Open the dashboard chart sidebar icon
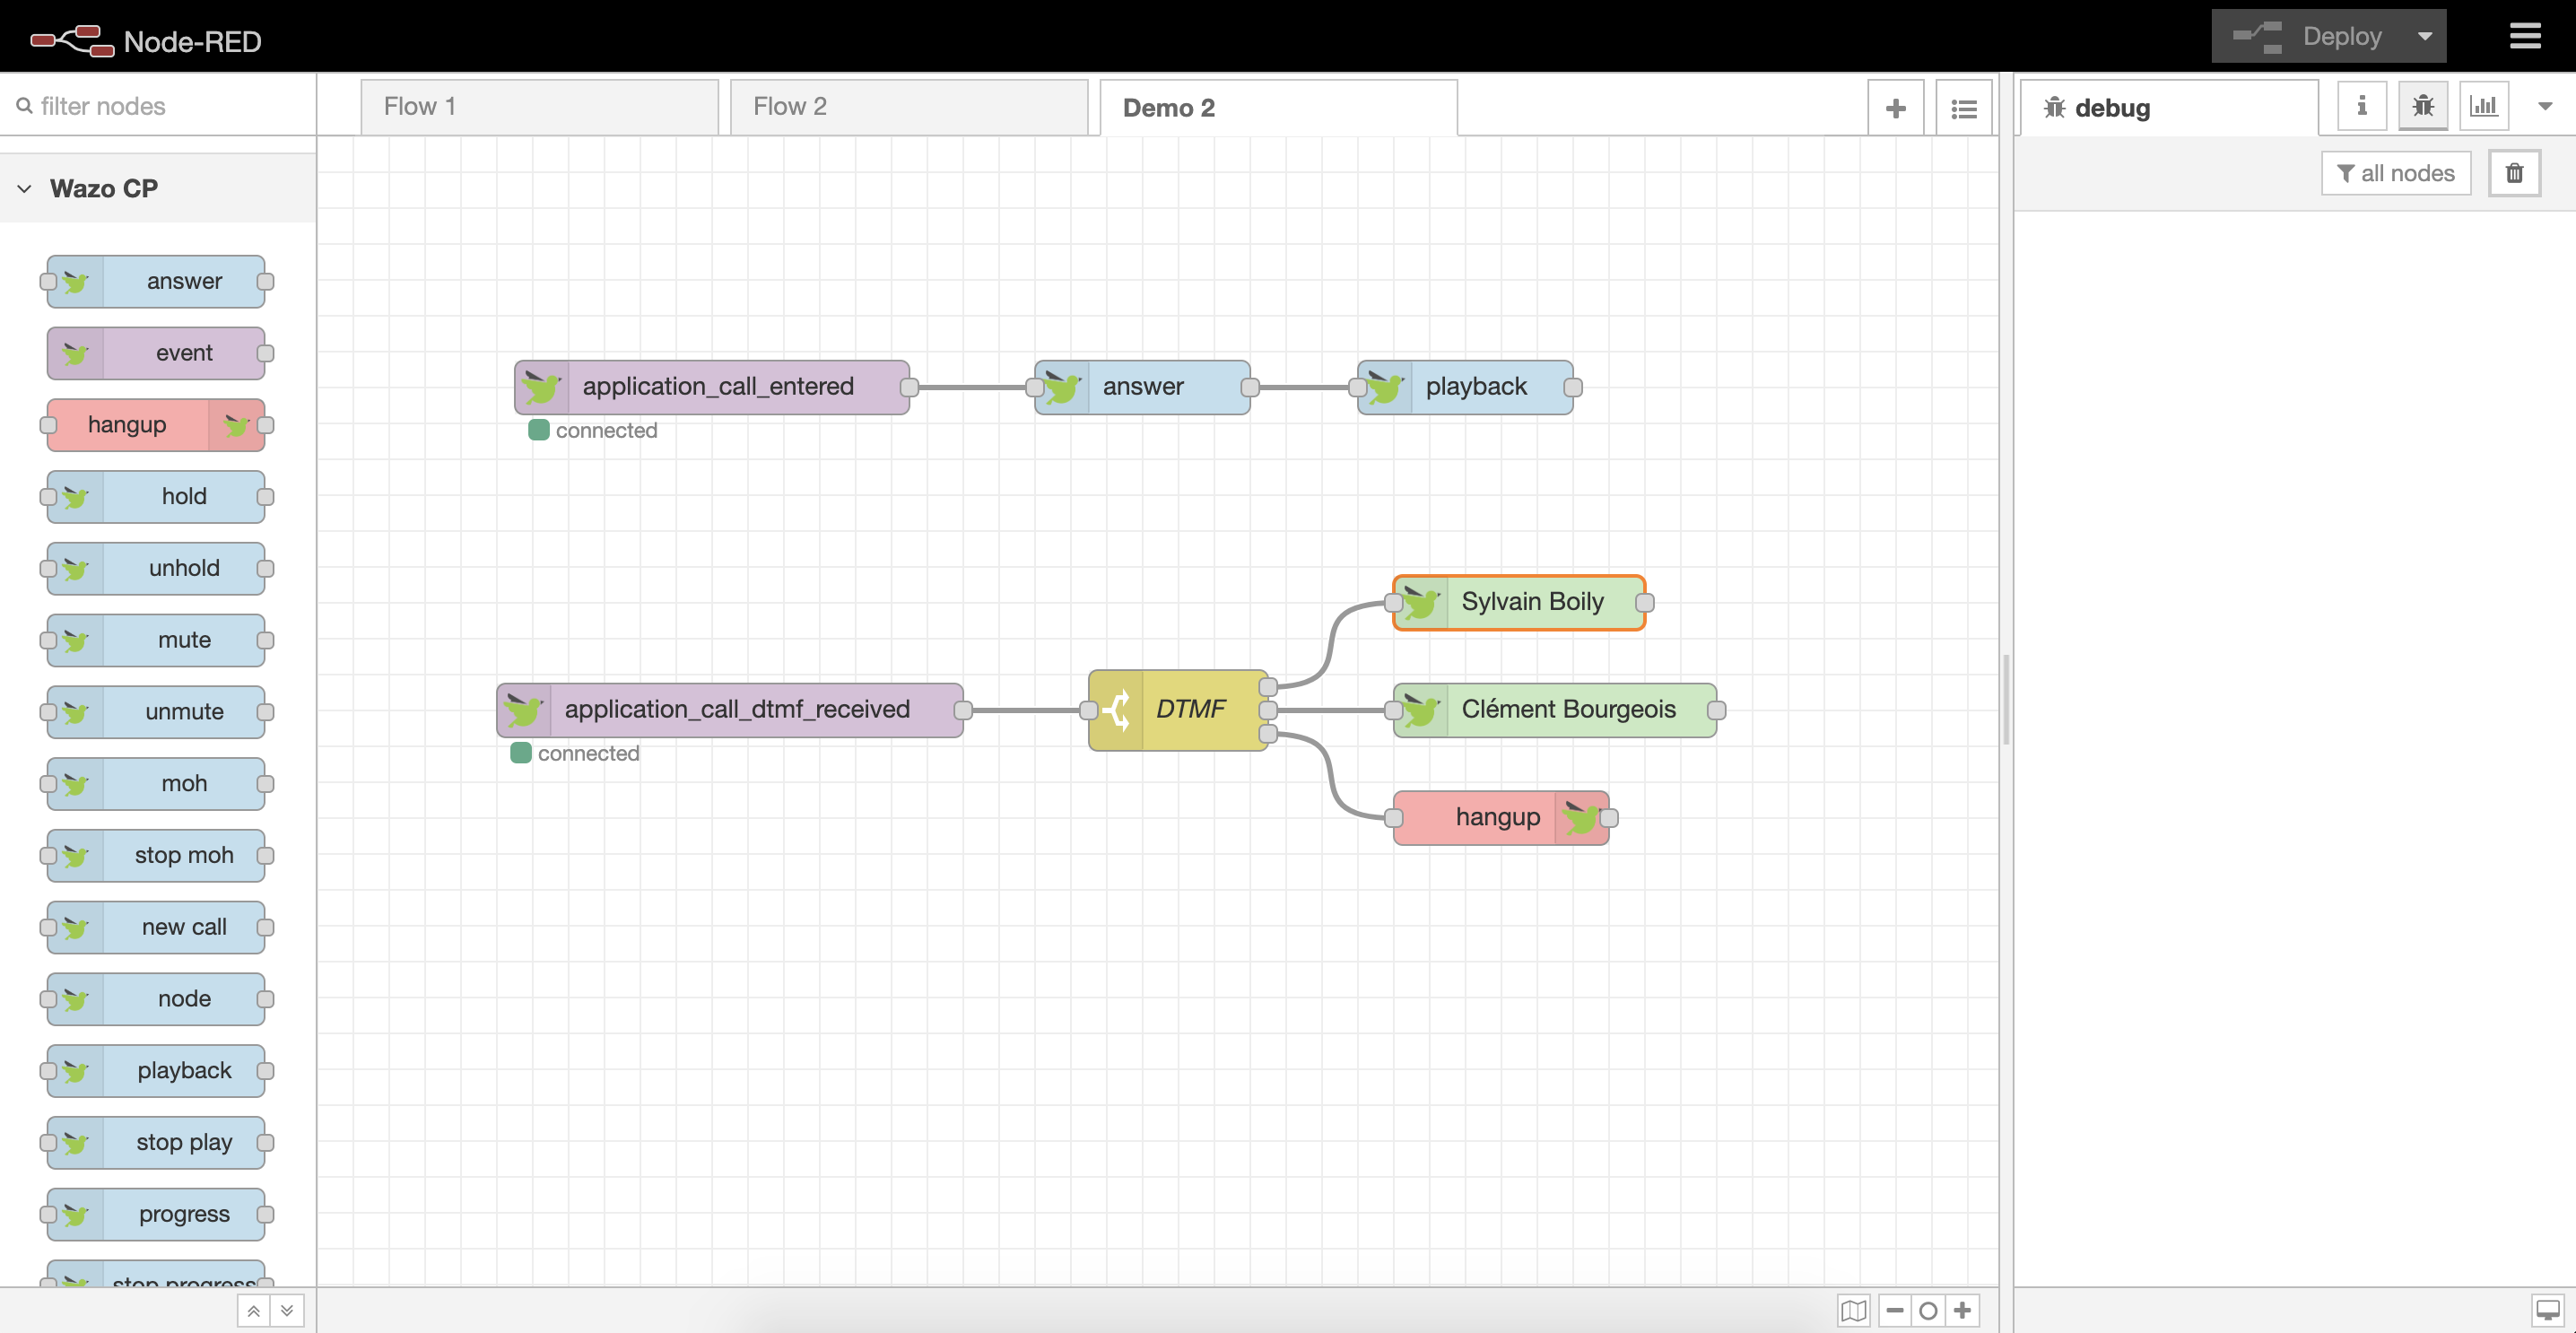 point(2484,106)
